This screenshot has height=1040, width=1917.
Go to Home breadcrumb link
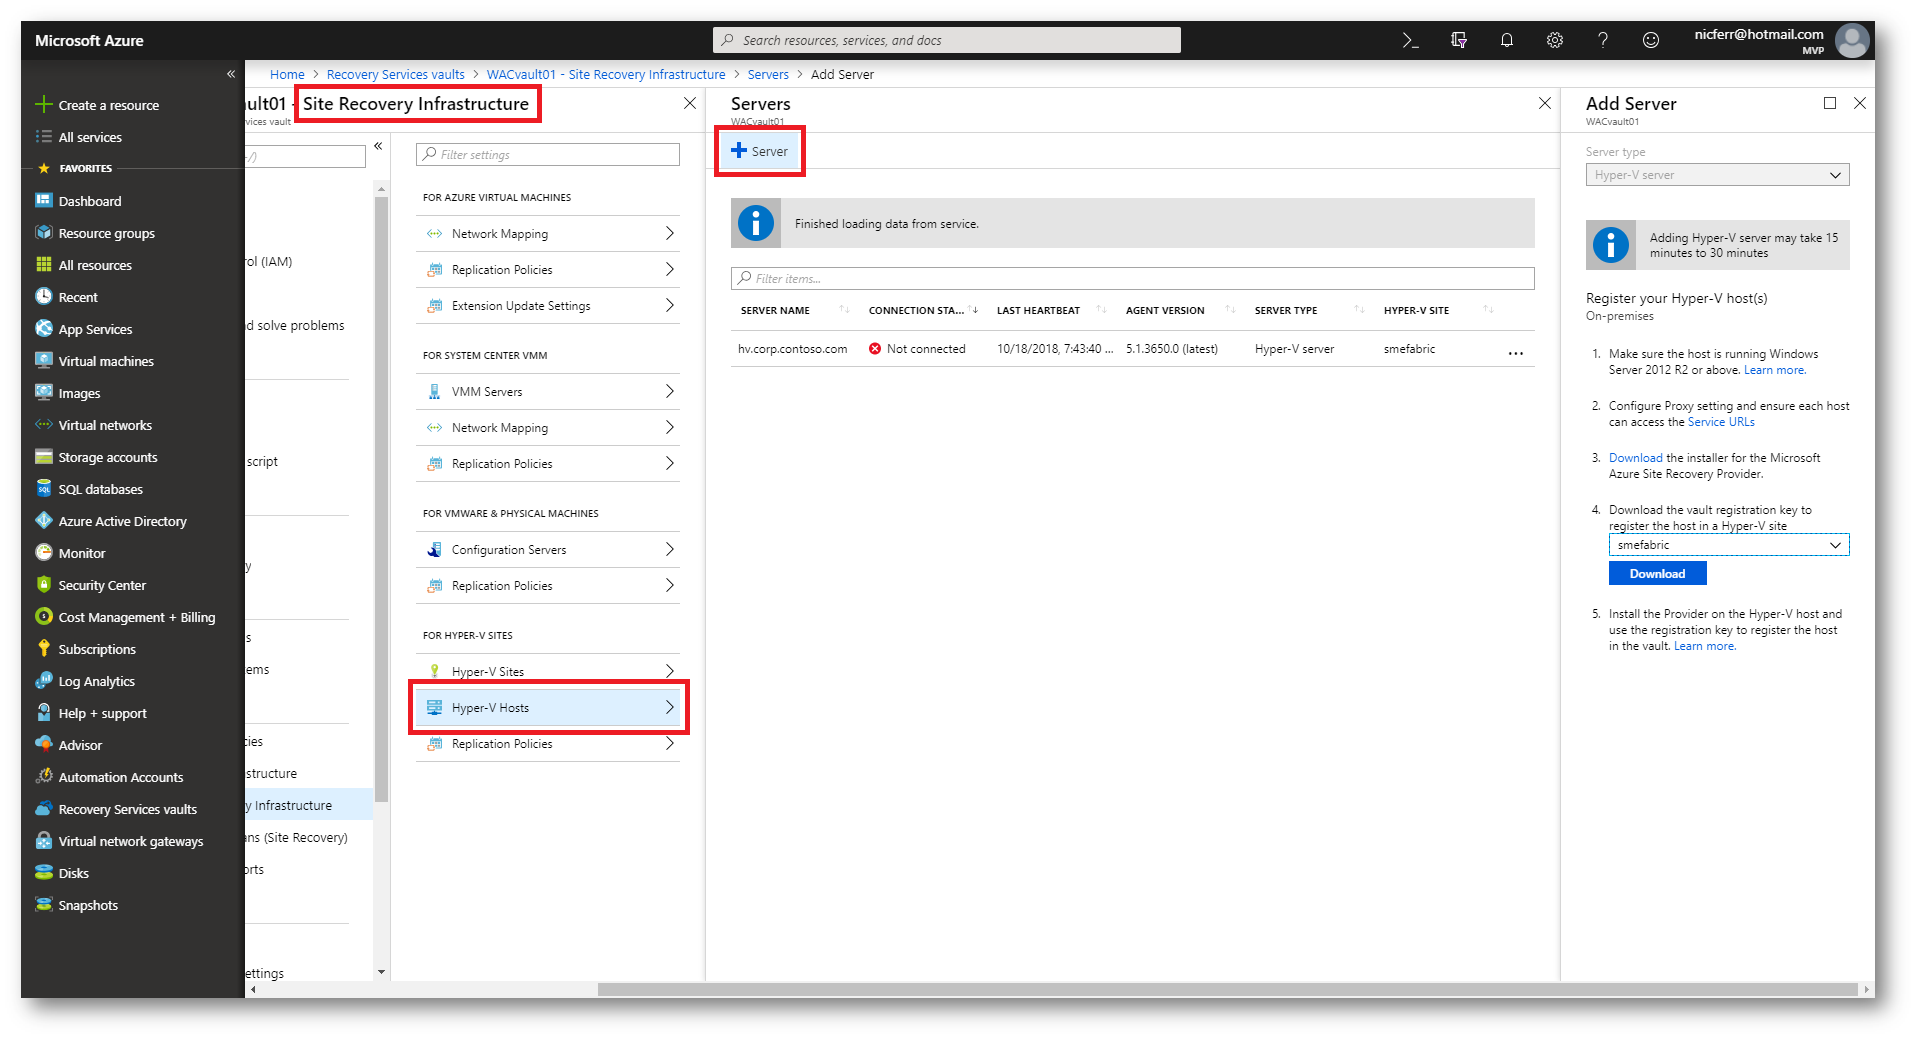click(x=287, y=75)
